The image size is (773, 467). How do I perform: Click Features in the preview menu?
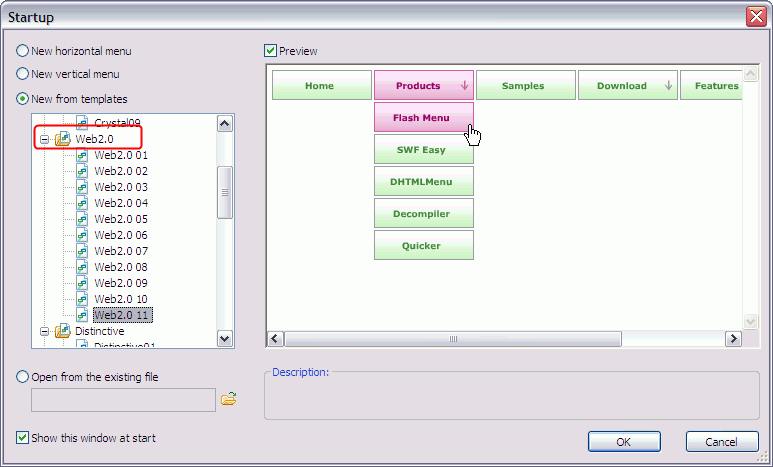pos(711,85)
